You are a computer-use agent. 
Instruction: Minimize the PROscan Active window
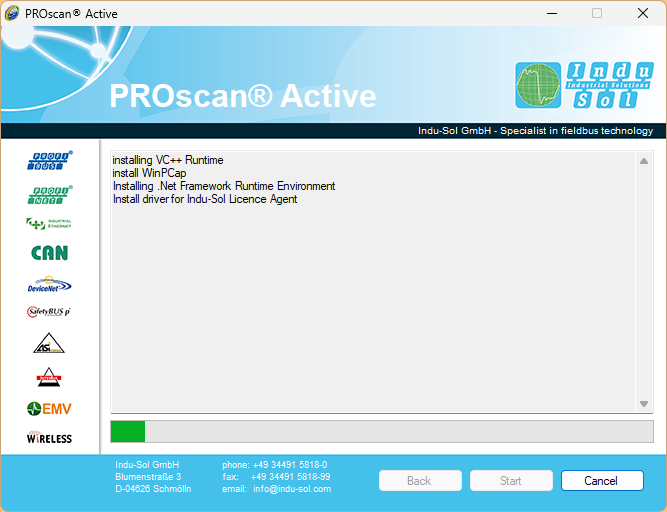pos(552,13)
